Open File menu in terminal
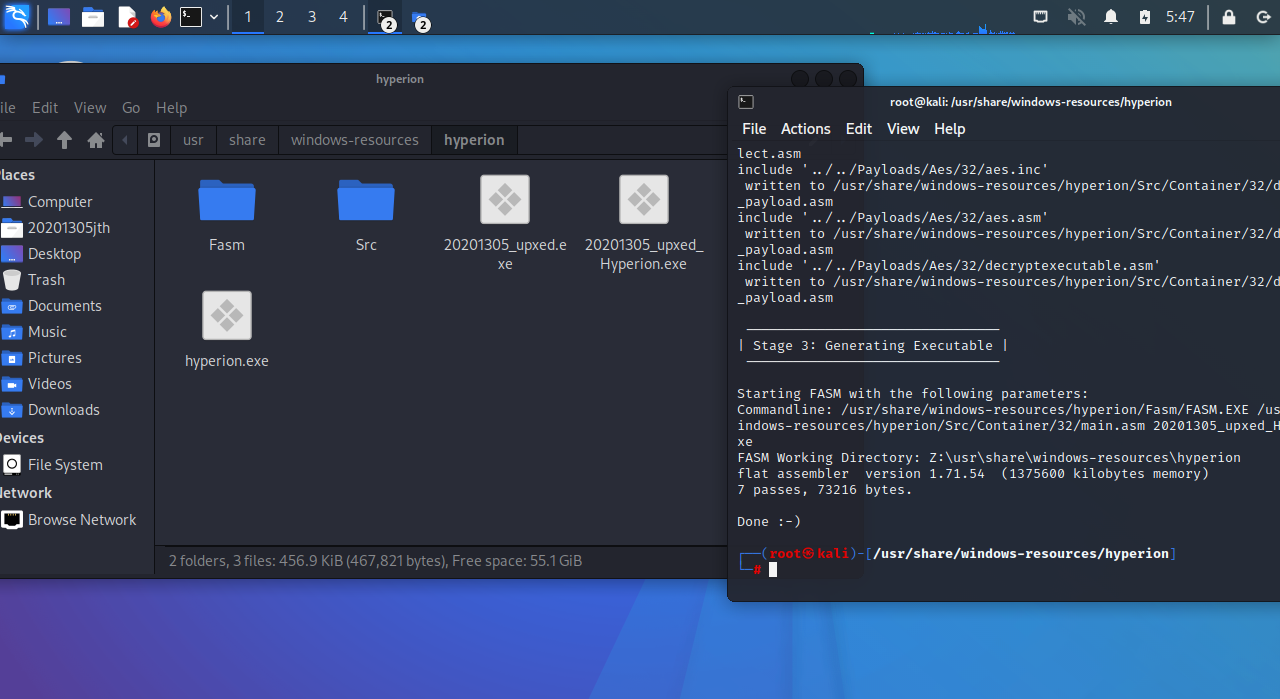The image size is (1280, 699). [x=754, y=129]
